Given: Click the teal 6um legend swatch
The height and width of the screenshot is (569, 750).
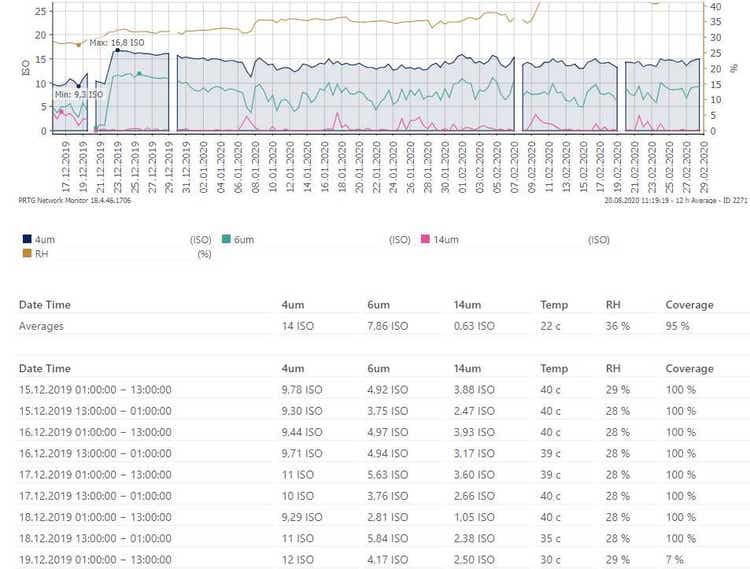Looking at the screenshot, I should pos(226,240).
